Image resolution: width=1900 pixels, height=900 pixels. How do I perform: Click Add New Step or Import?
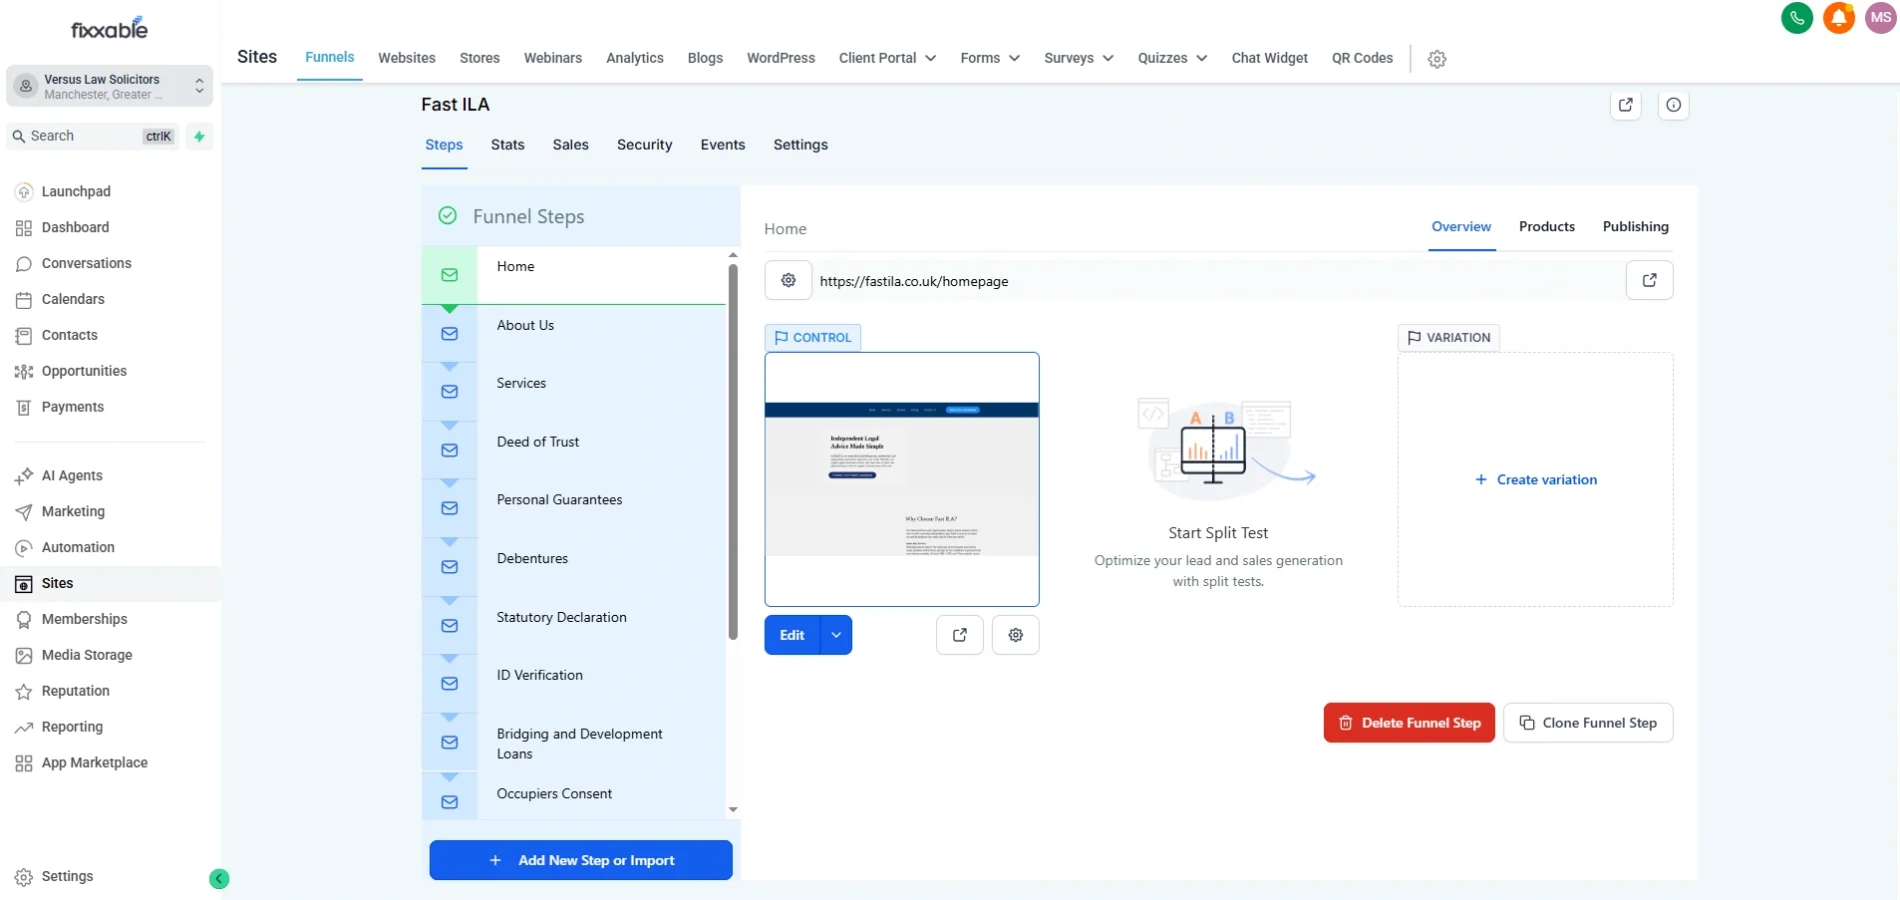pos(580,860)
